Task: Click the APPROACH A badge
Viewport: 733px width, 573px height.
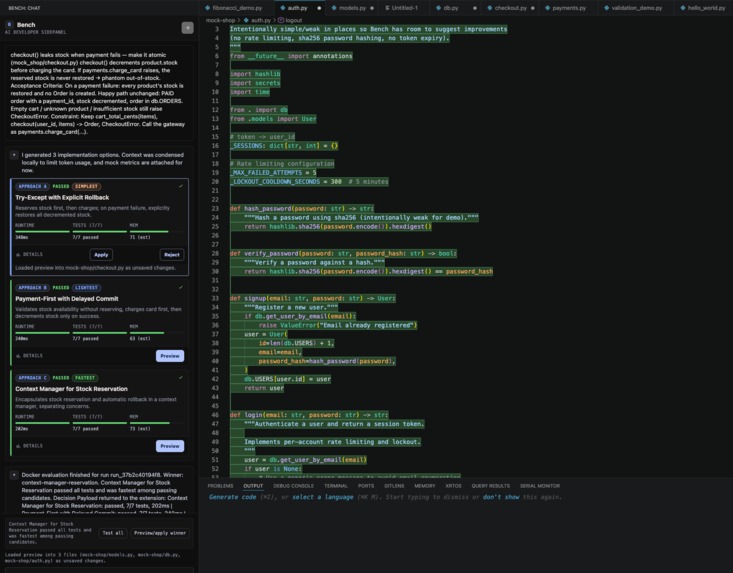Action: point(32,186)
